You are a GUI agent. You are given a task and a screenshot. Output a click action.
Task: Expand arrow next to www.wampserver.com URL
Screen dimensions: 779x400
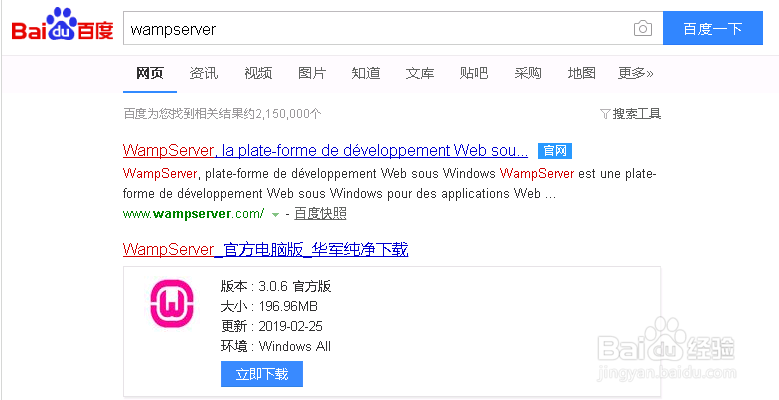pos(276,215)
